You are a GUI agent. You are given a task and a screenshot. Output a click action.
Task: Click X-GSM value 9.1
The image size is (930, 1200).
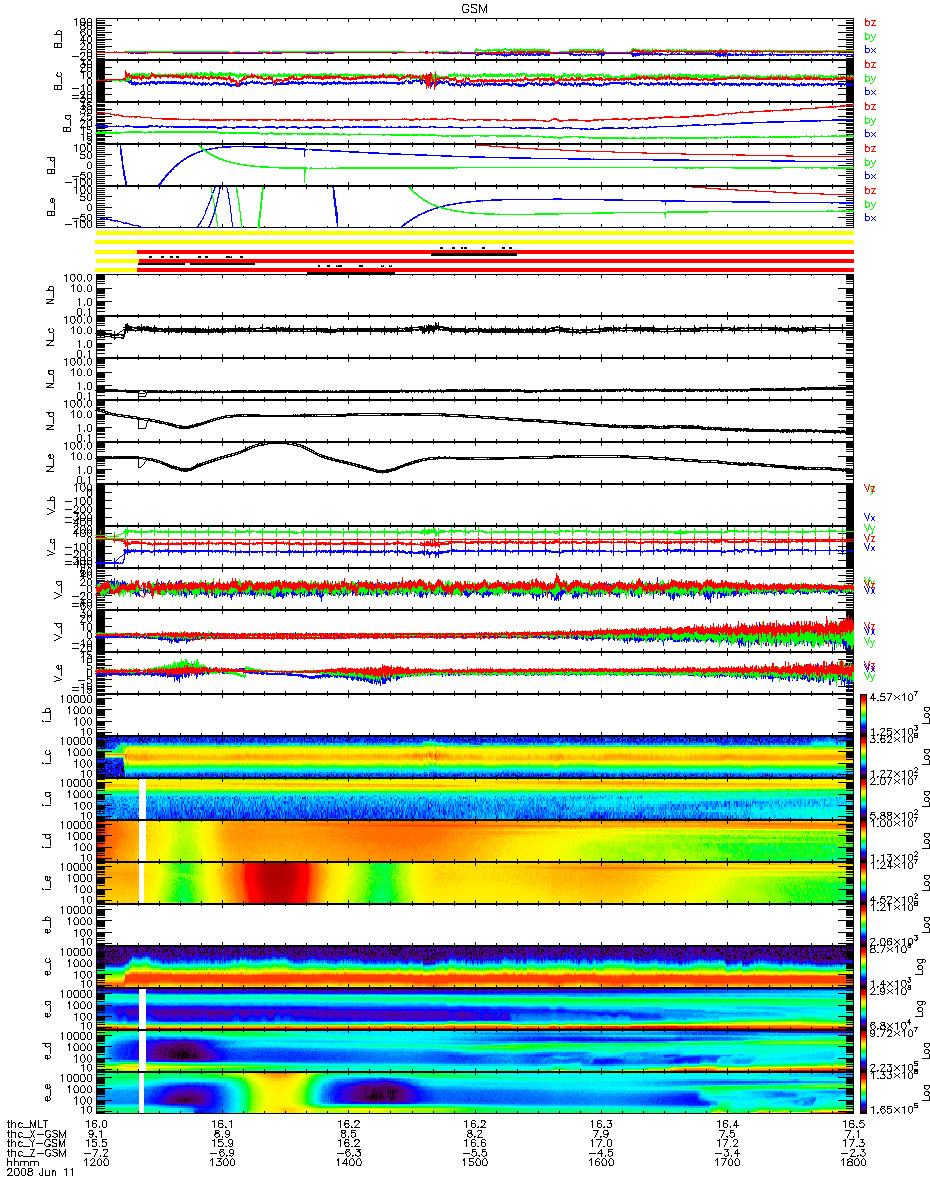[x=96, y=1132]
